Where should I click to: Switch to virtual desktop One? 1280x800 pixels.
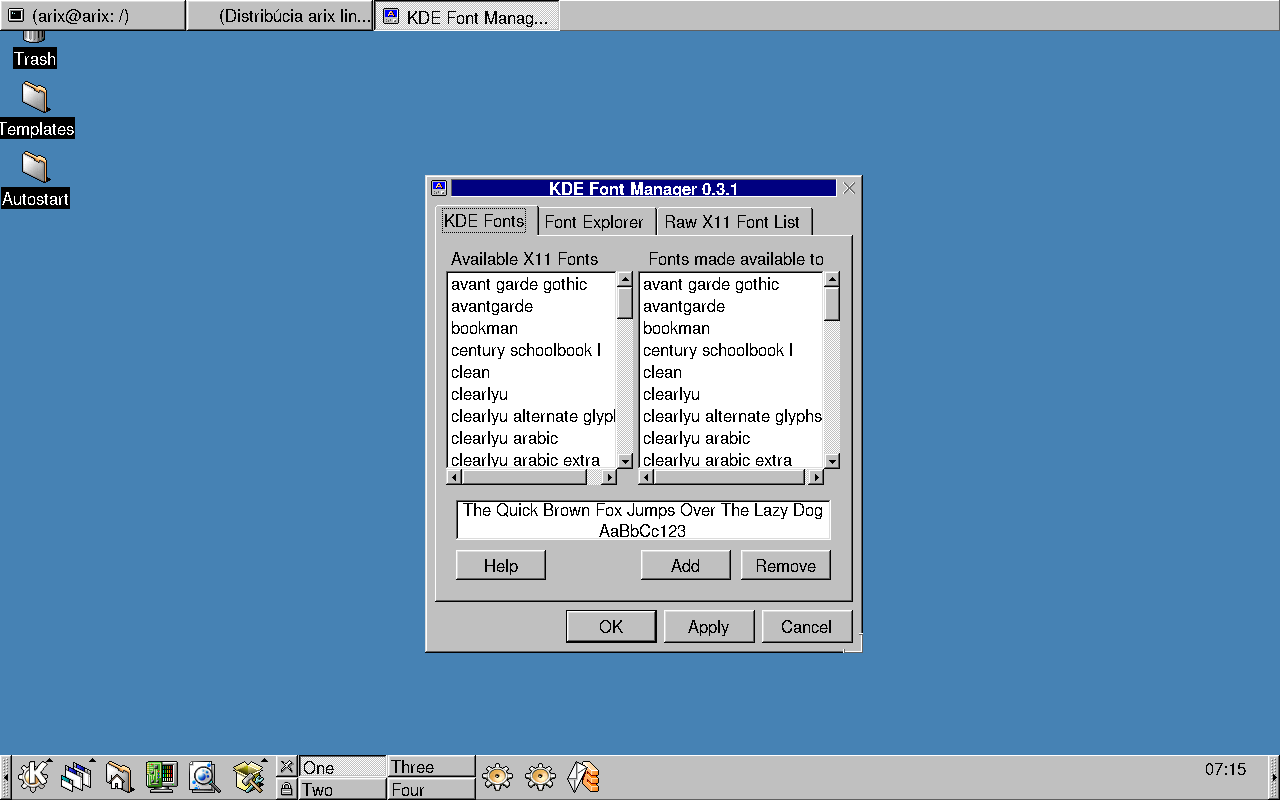click(x=342, y=767)
